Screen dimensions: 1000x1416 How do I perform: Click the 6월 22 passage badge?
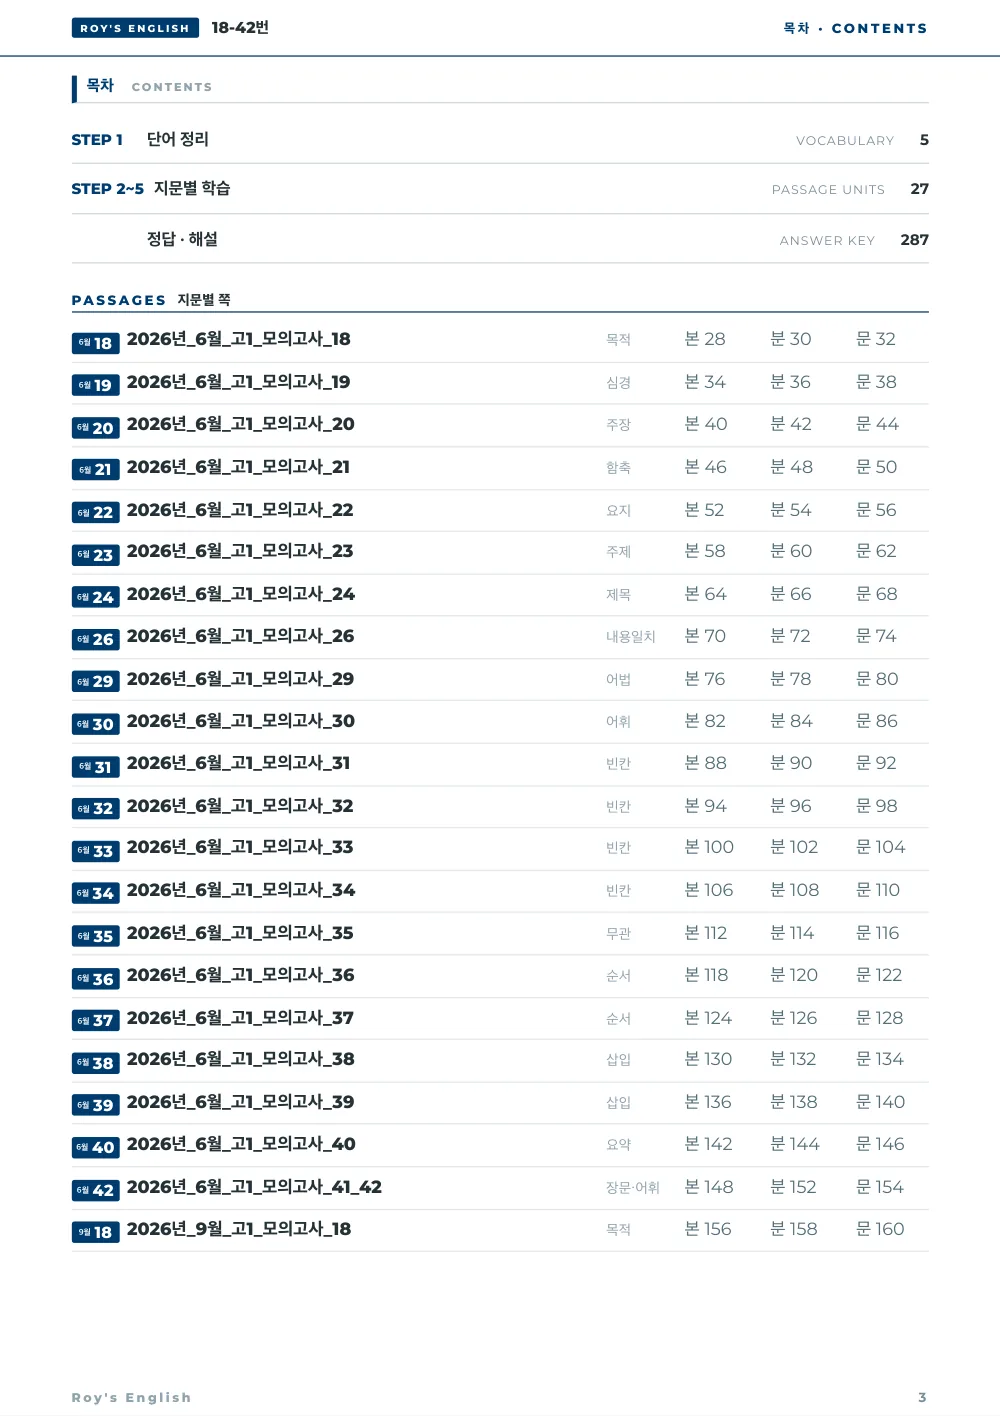[x=96, y=512]
